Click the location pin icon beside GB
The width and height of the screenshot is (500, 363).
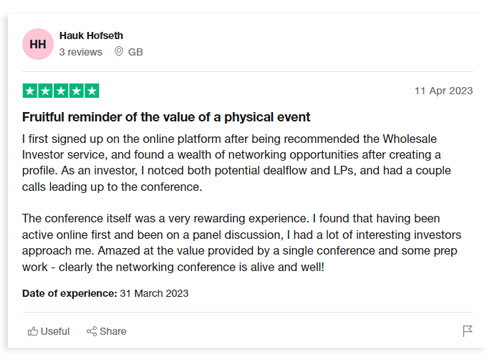(119, 52)
